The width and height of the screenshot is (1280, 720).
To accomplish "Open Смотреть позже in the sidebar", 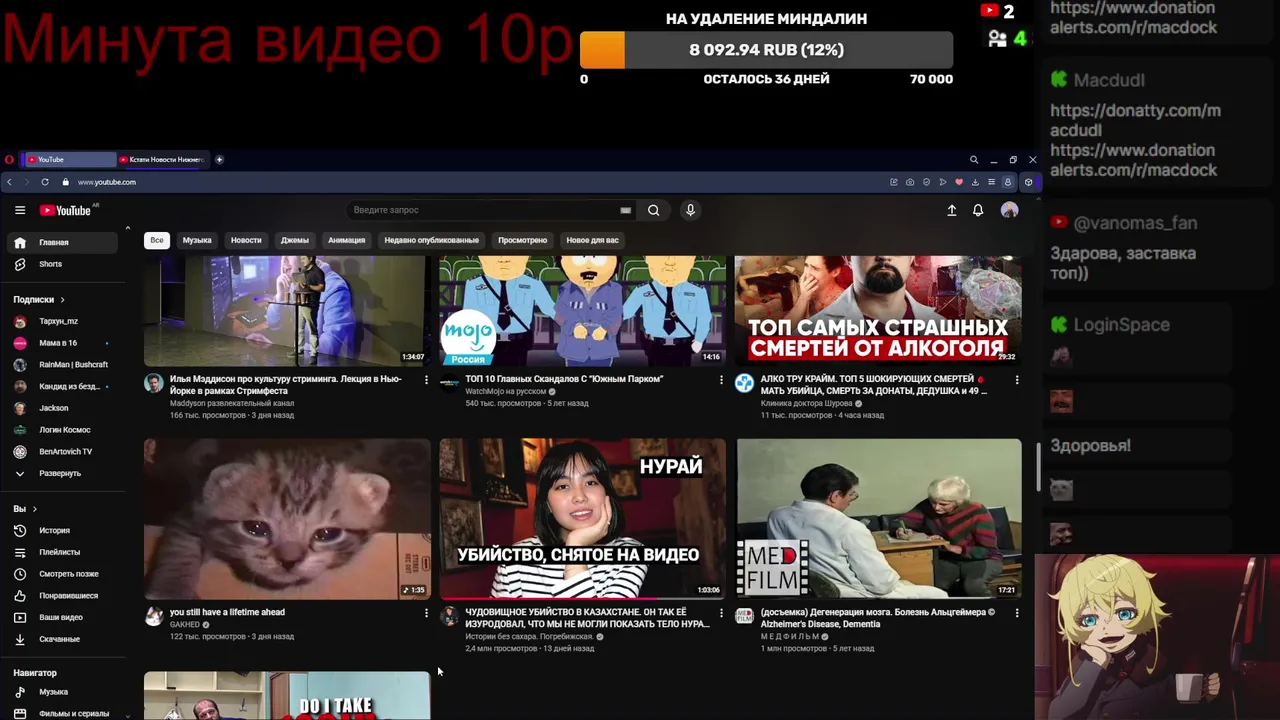I will click(62, 574).
